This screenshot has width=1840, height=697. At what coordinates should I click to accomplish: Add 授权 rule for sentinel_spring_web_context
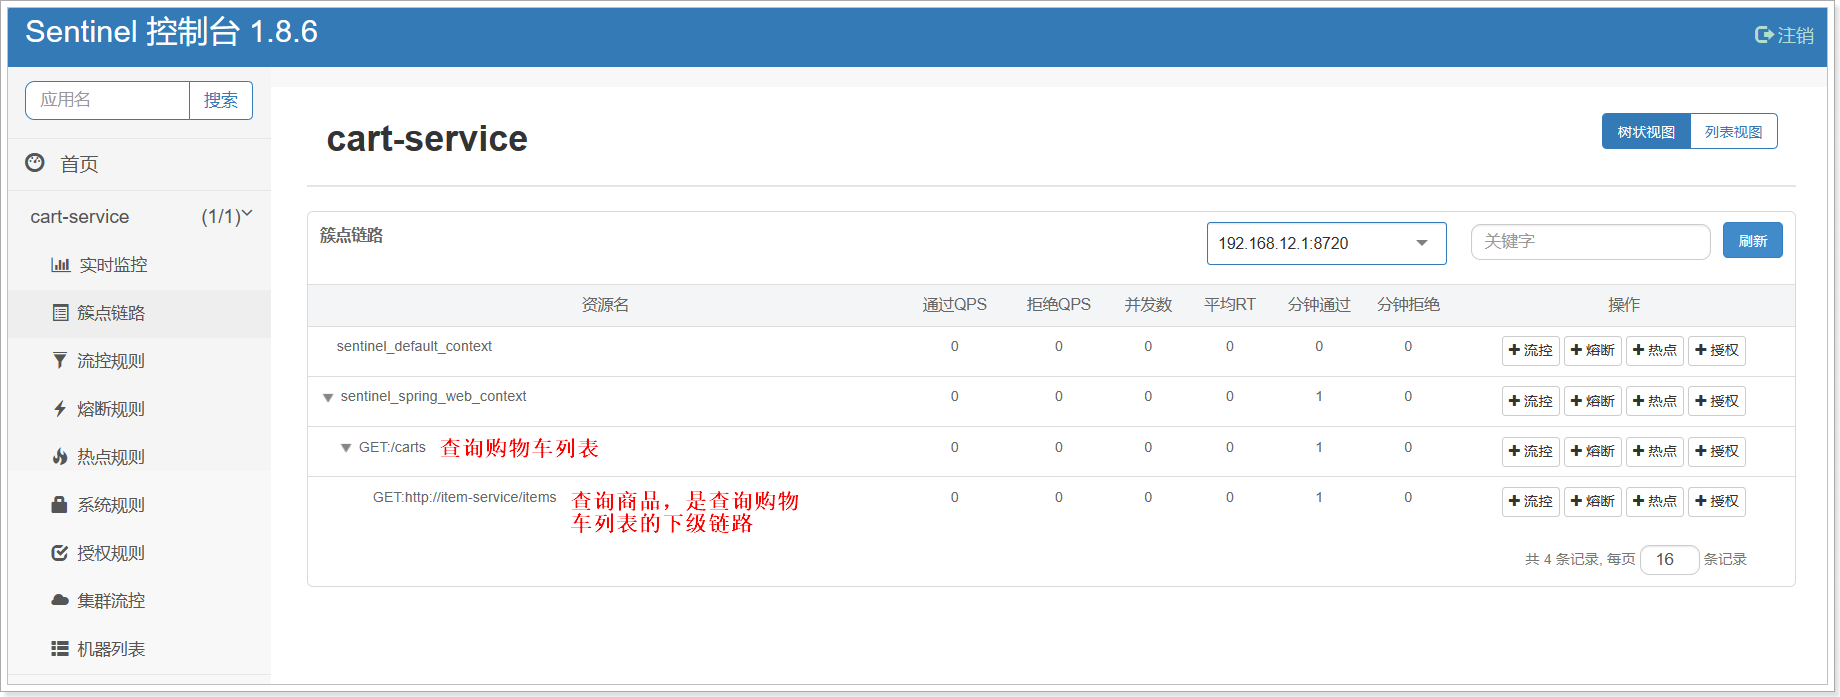1716,401
